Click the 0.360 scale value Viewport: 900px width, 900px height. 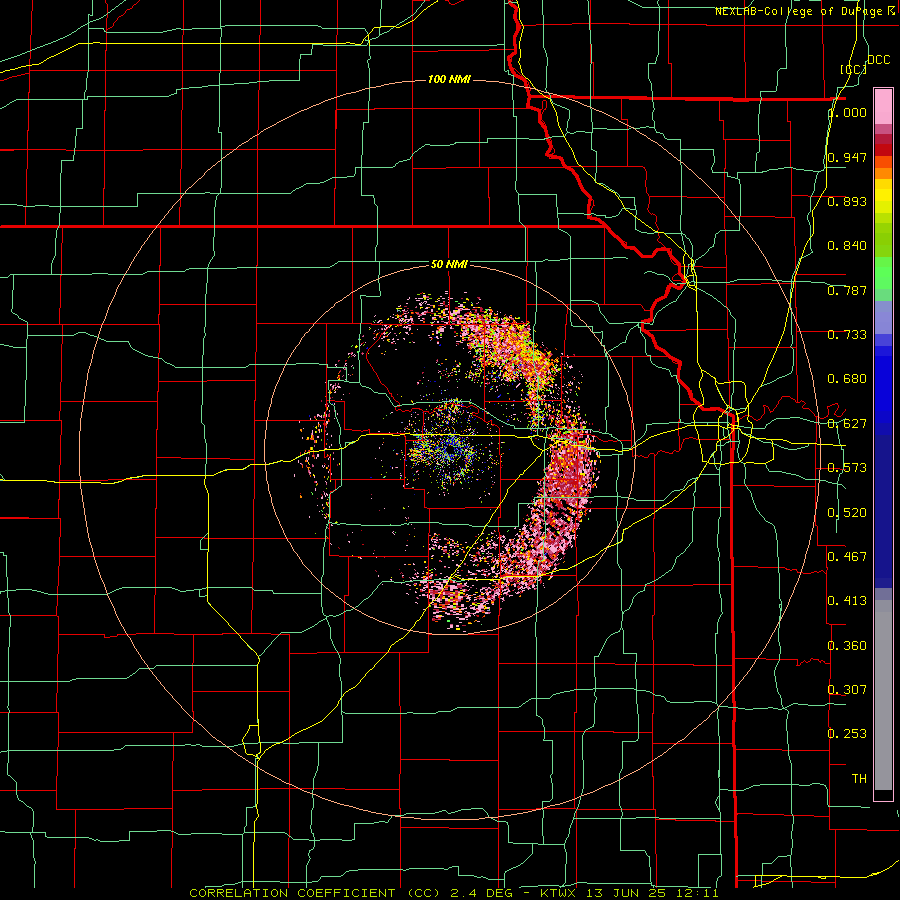tap(848, 646)
